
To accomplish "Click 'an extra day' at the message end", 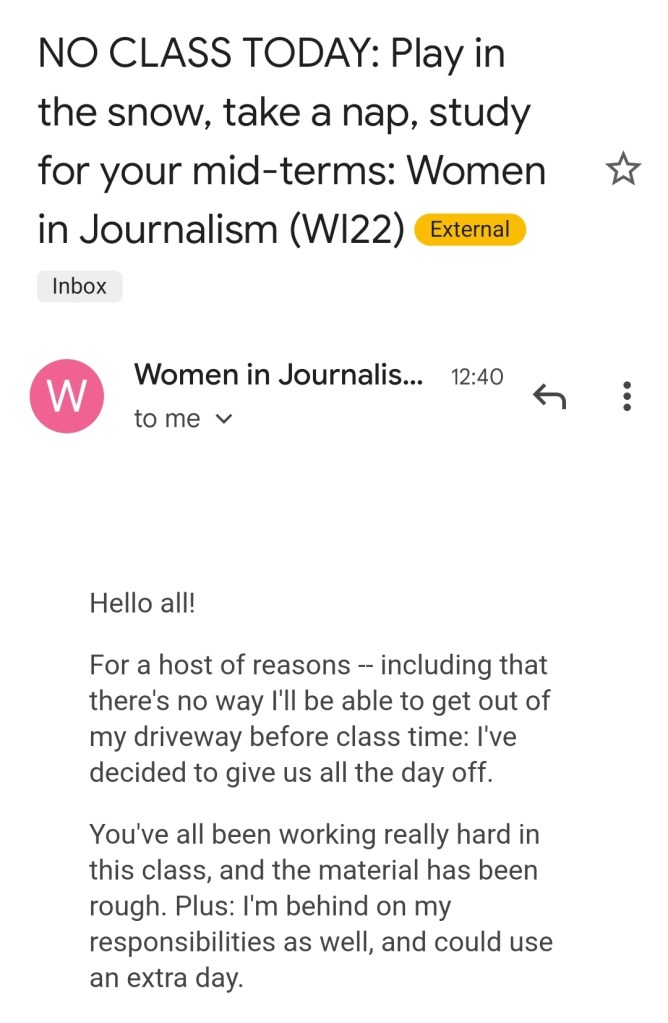I will (x=166, y=978).
